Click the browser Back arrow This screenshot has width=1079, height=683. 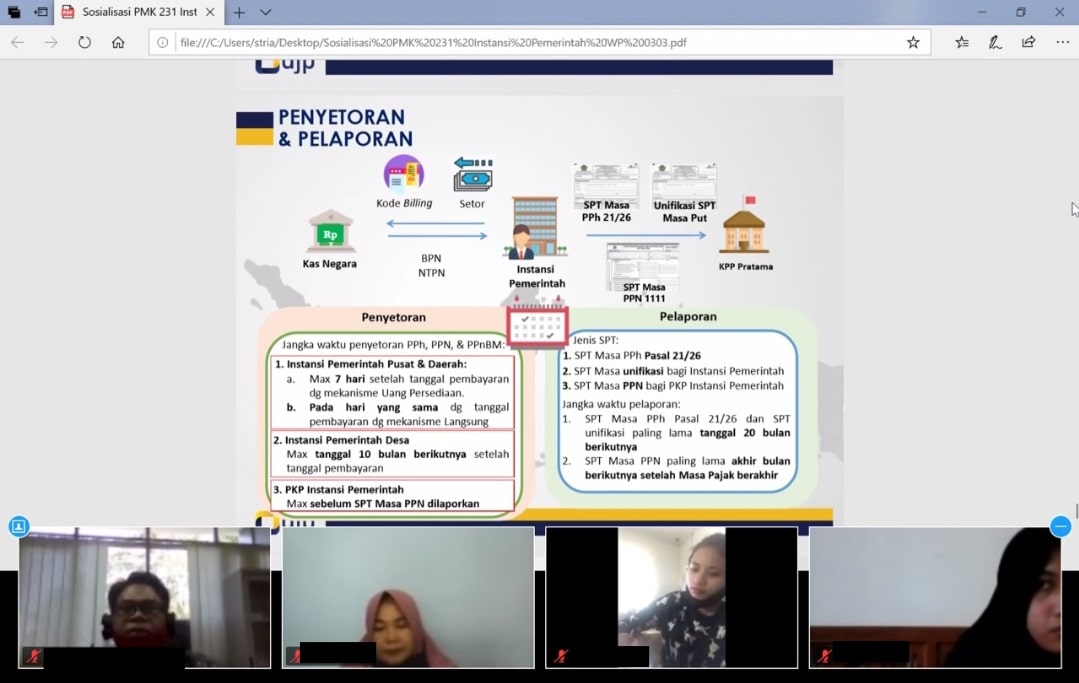coord(17,42)
